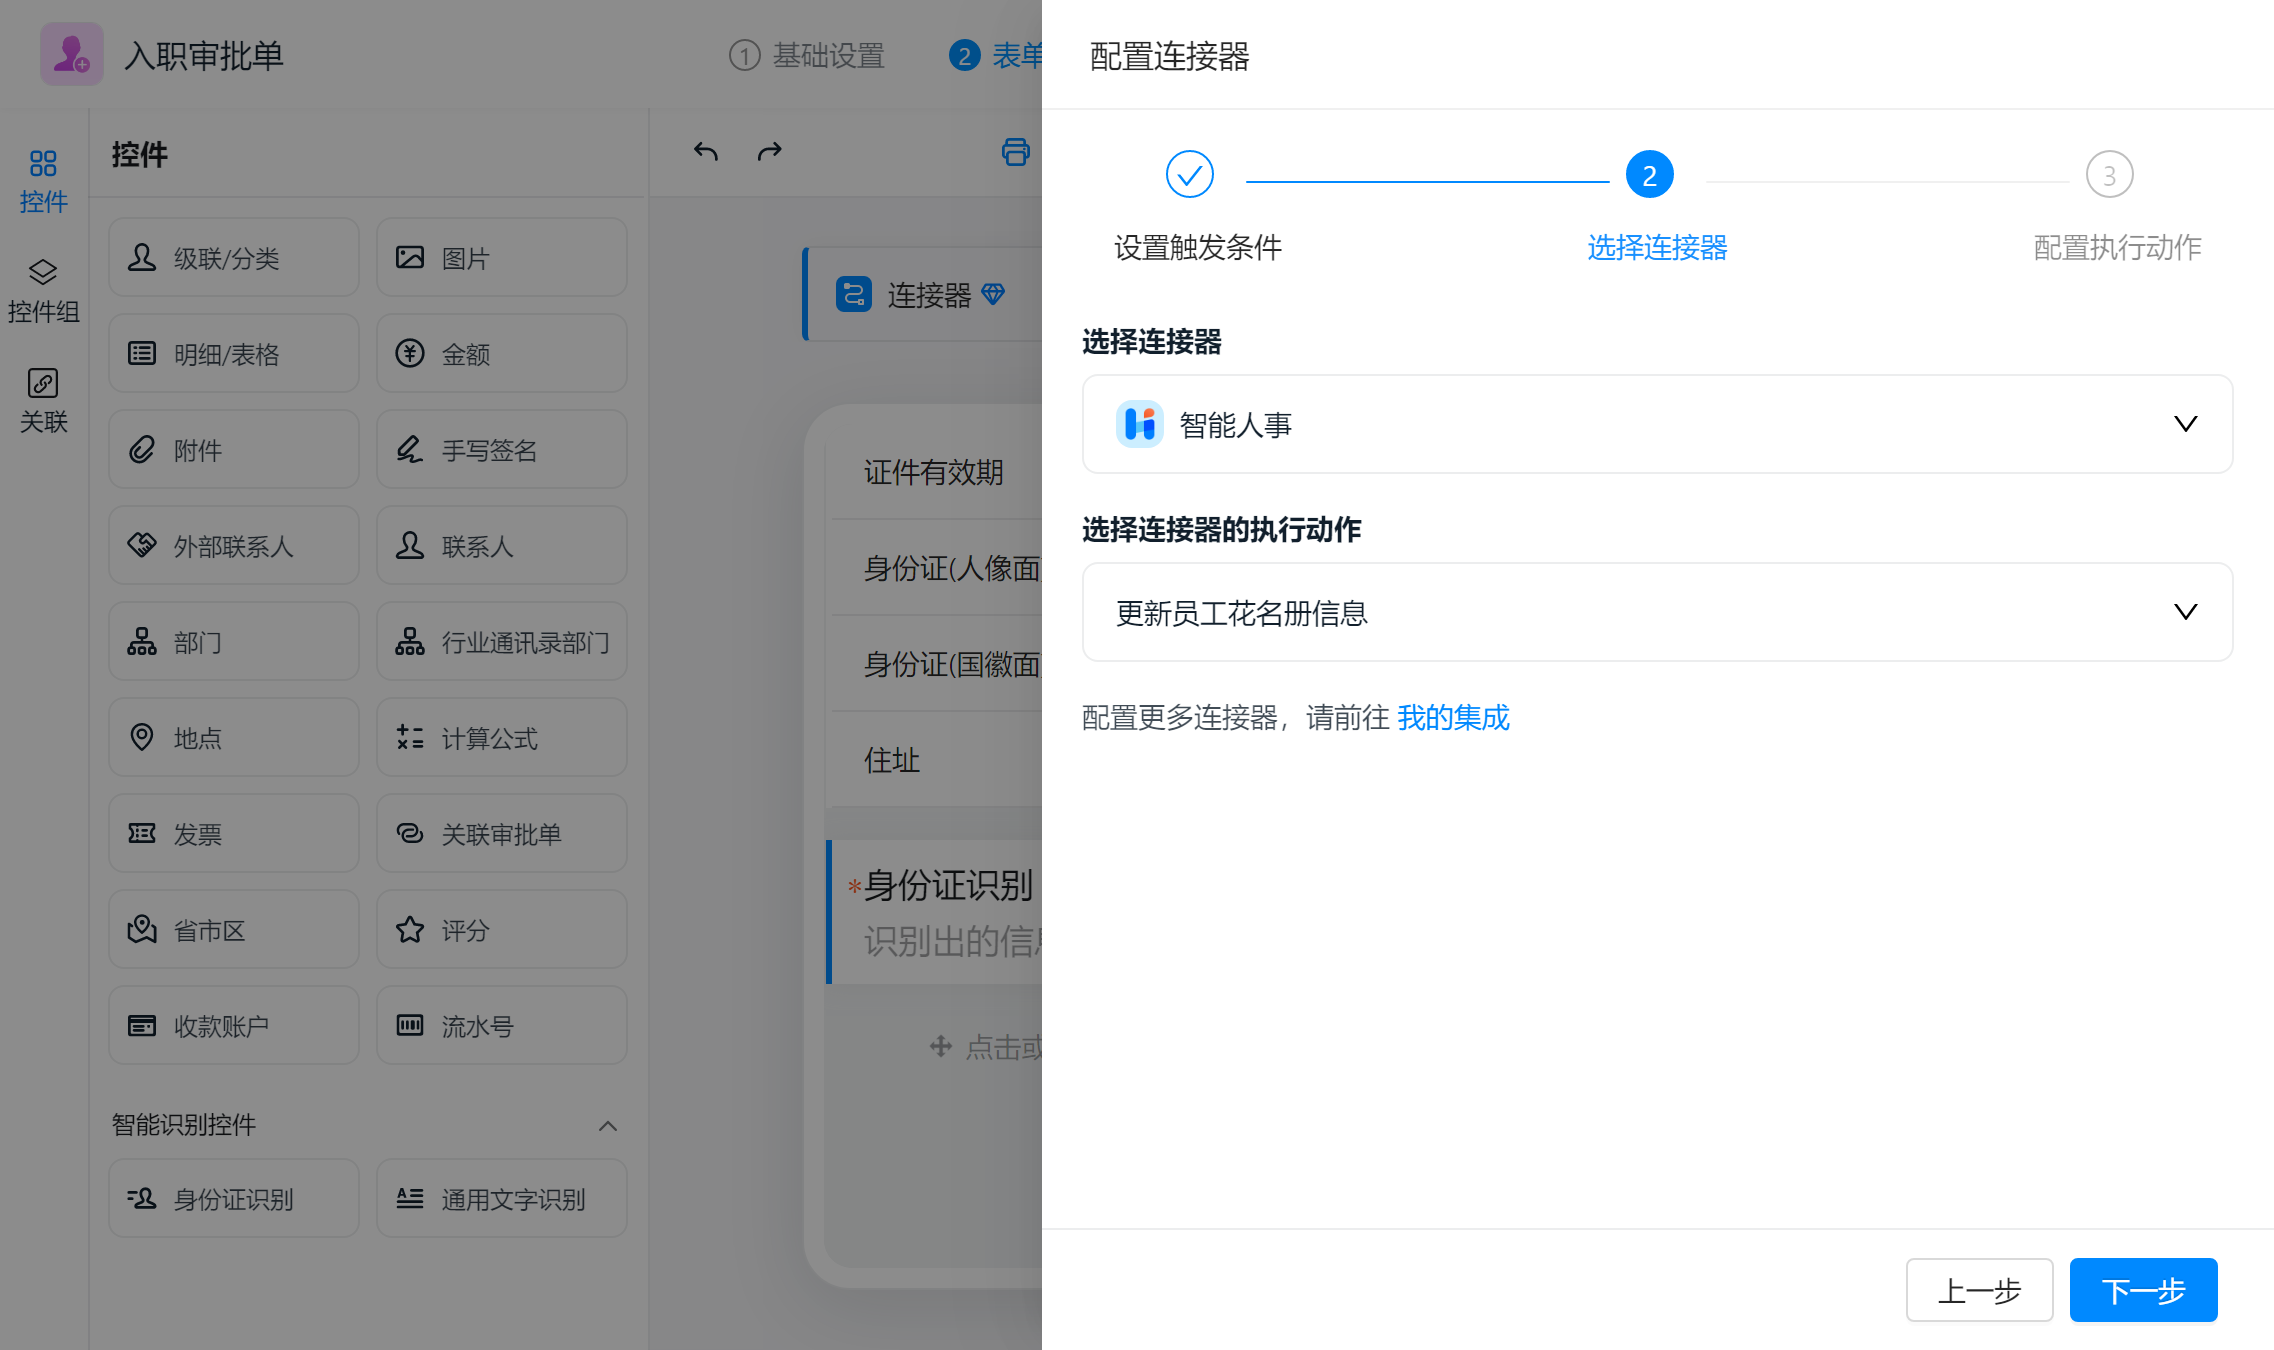Select the 省市区 control
The height and width of the screenshot is (1350, 2274).
click(234, 930)
